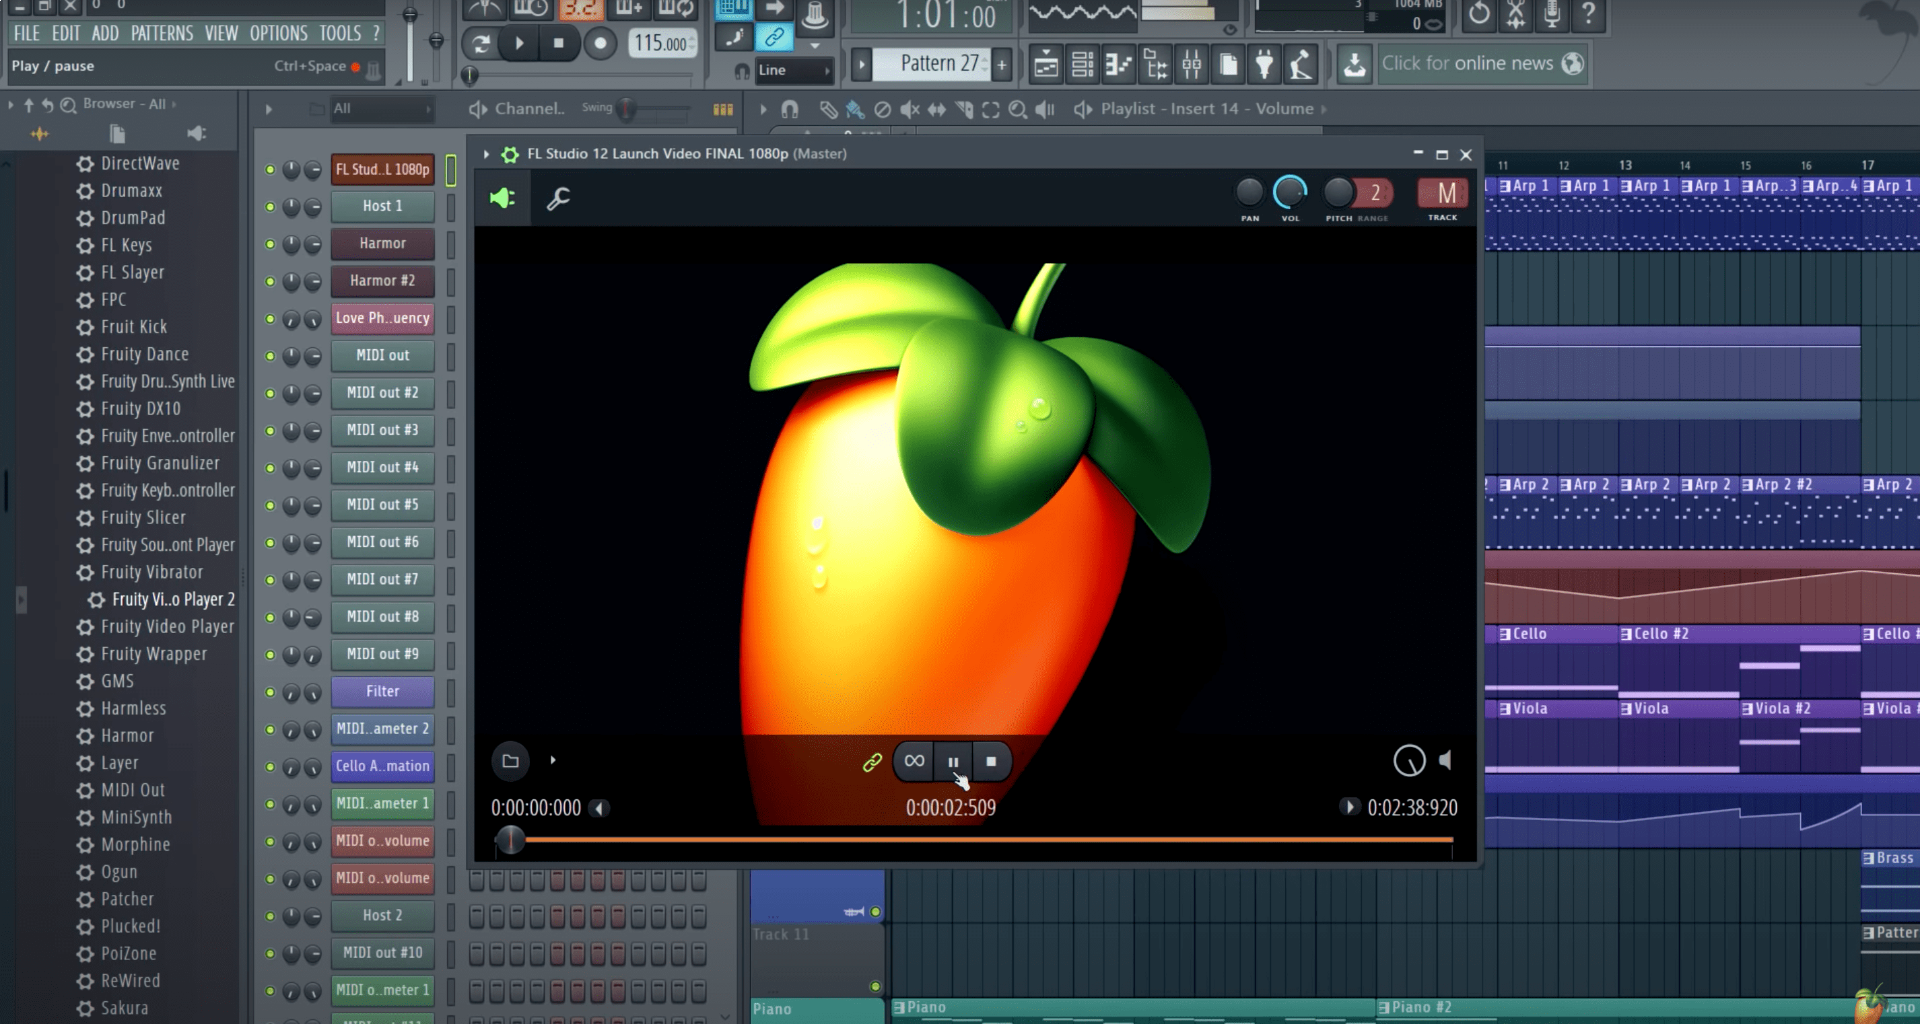Viewport: 1920px width, 1024px height.
Task: Open the plugin picker plug icon
Action: (x=1265, y=65)
